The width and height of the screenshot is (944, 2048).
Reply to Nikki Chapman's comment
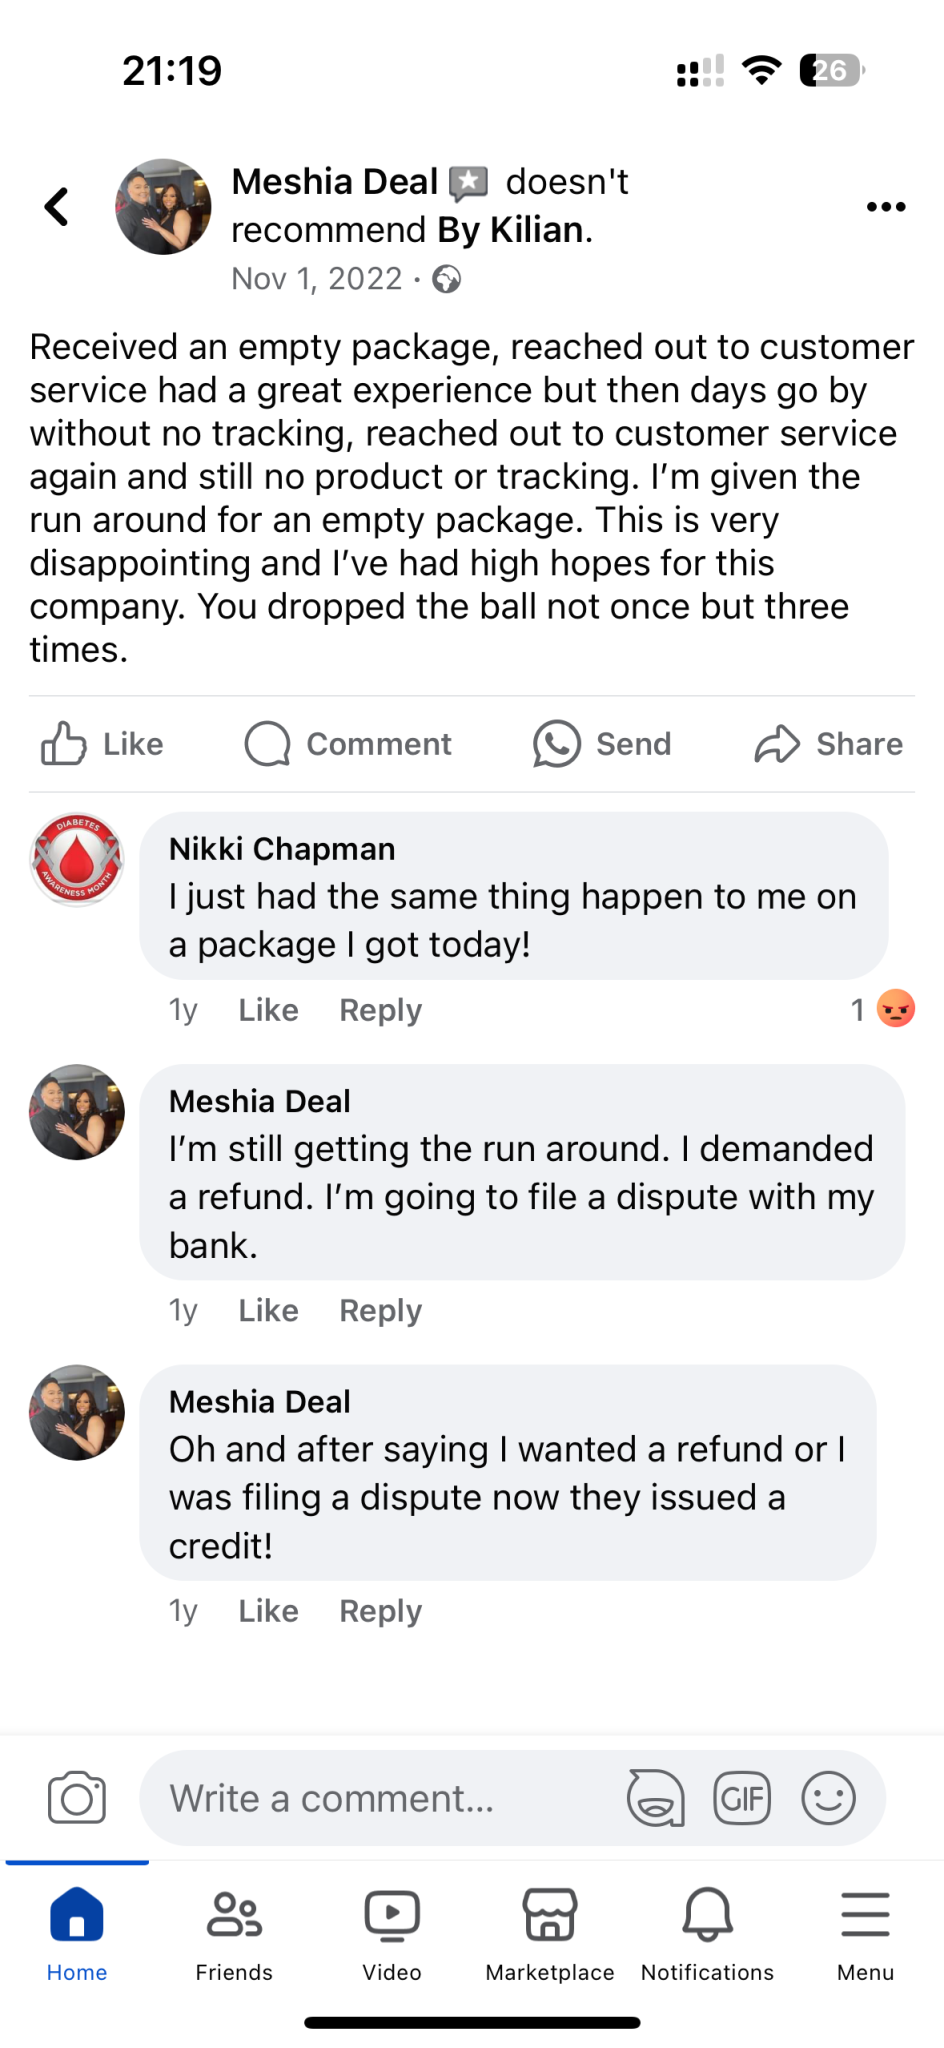[380, 1010]
